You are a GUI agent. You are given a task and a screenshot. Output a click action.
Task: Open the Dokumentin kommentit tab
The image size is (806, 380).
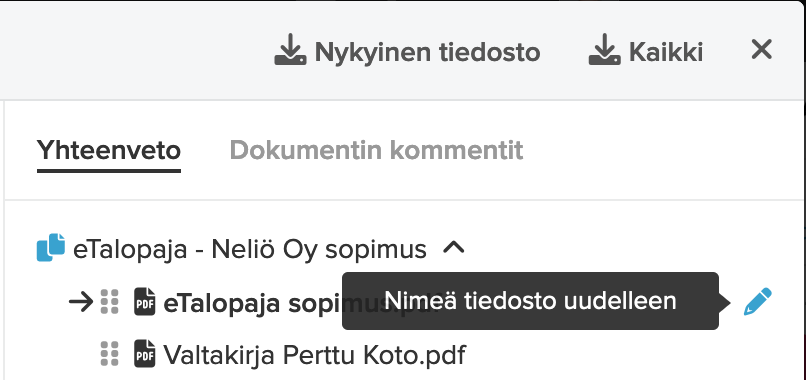376,150
